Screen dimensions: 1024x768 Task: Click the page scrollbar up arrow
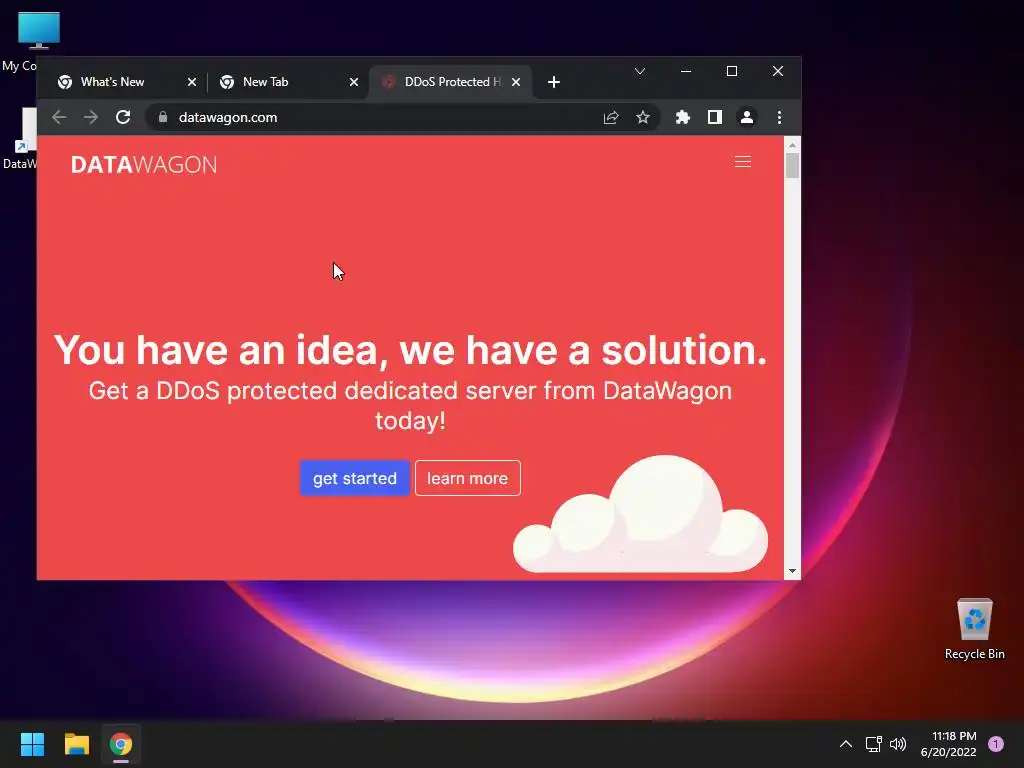(792, 144)
